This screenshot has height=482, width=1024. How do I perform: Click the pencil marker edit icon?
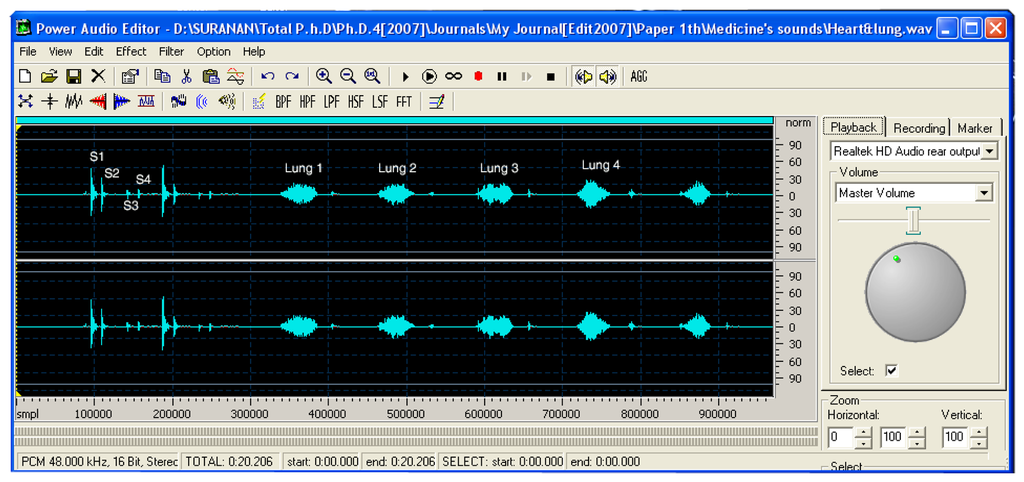click(x=437, y=101)
